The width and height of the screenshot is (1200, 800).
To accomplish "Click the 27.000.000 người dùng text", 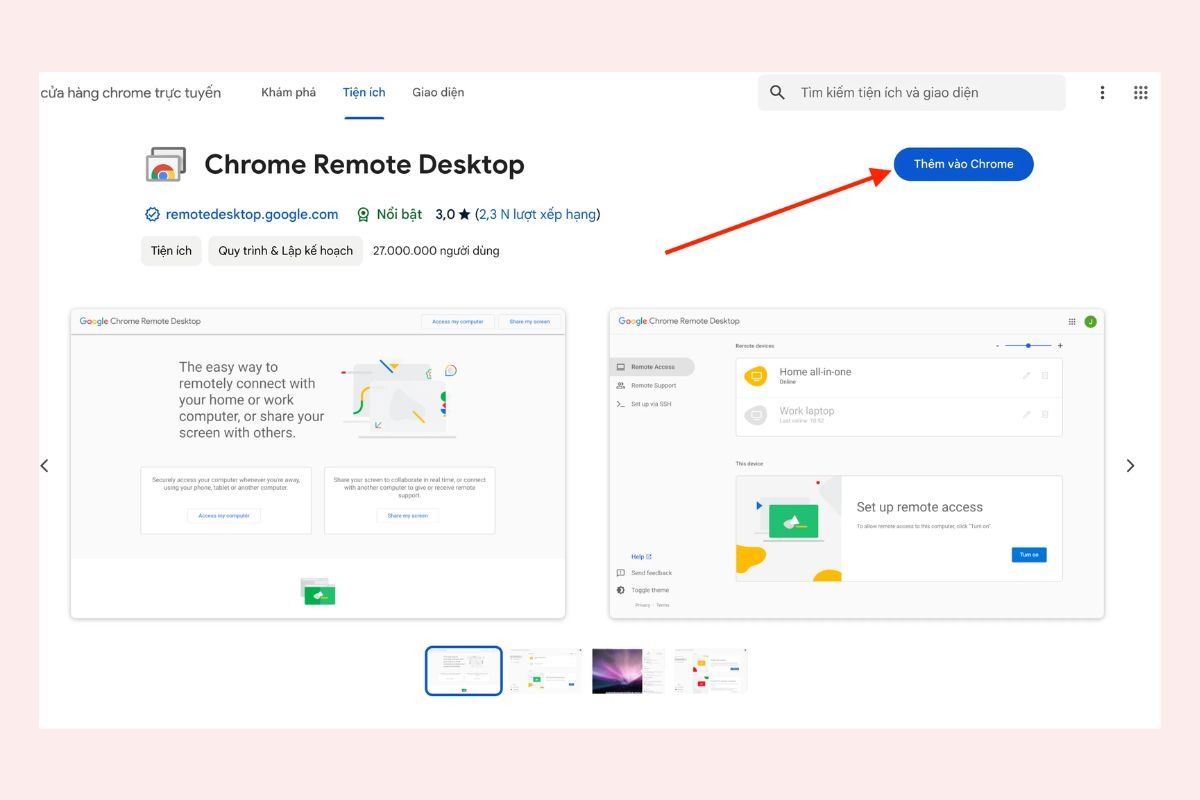I will click(x=436, y=251).
